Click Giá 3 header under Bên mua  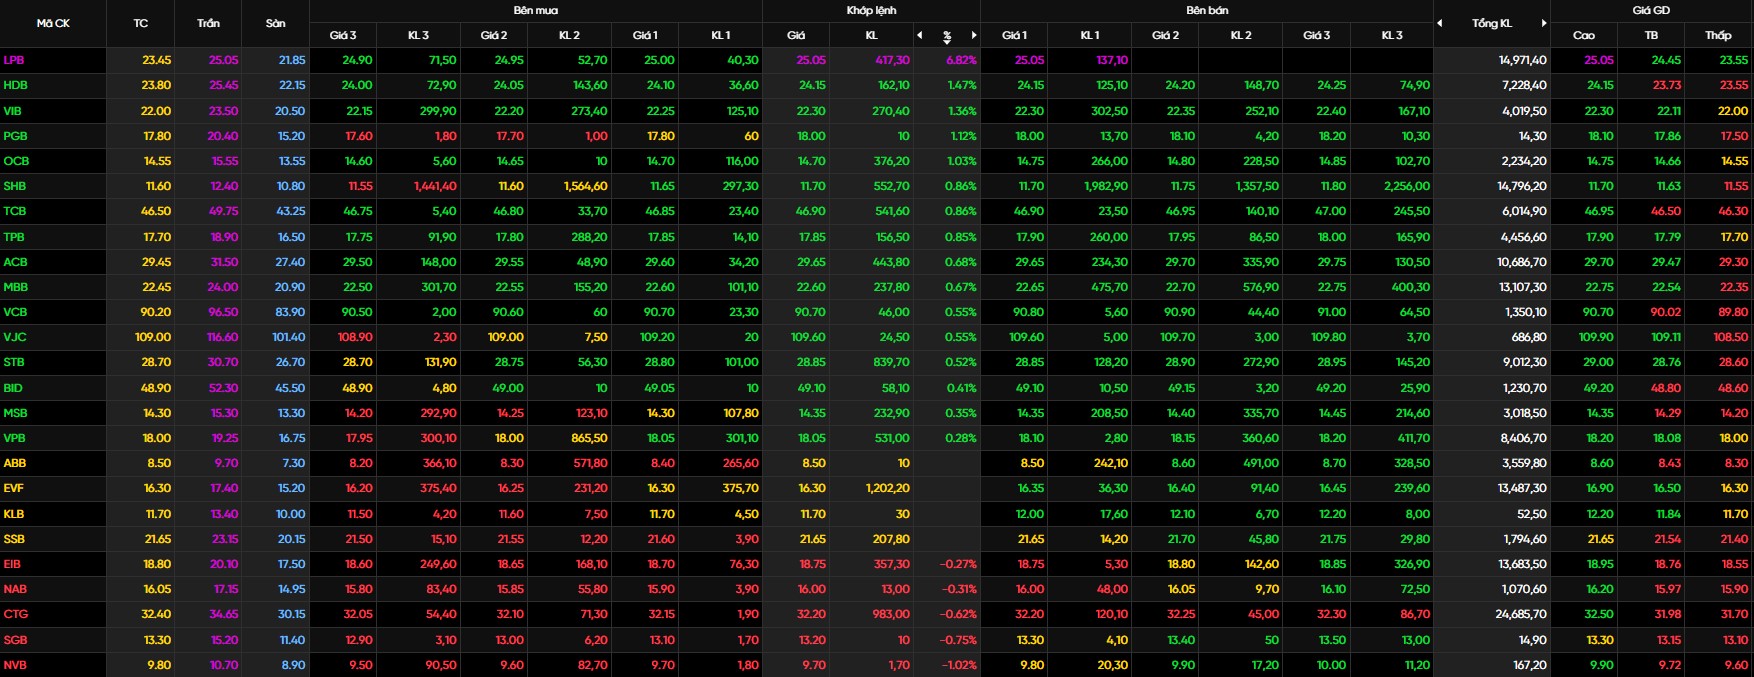(x=343, y=35)
